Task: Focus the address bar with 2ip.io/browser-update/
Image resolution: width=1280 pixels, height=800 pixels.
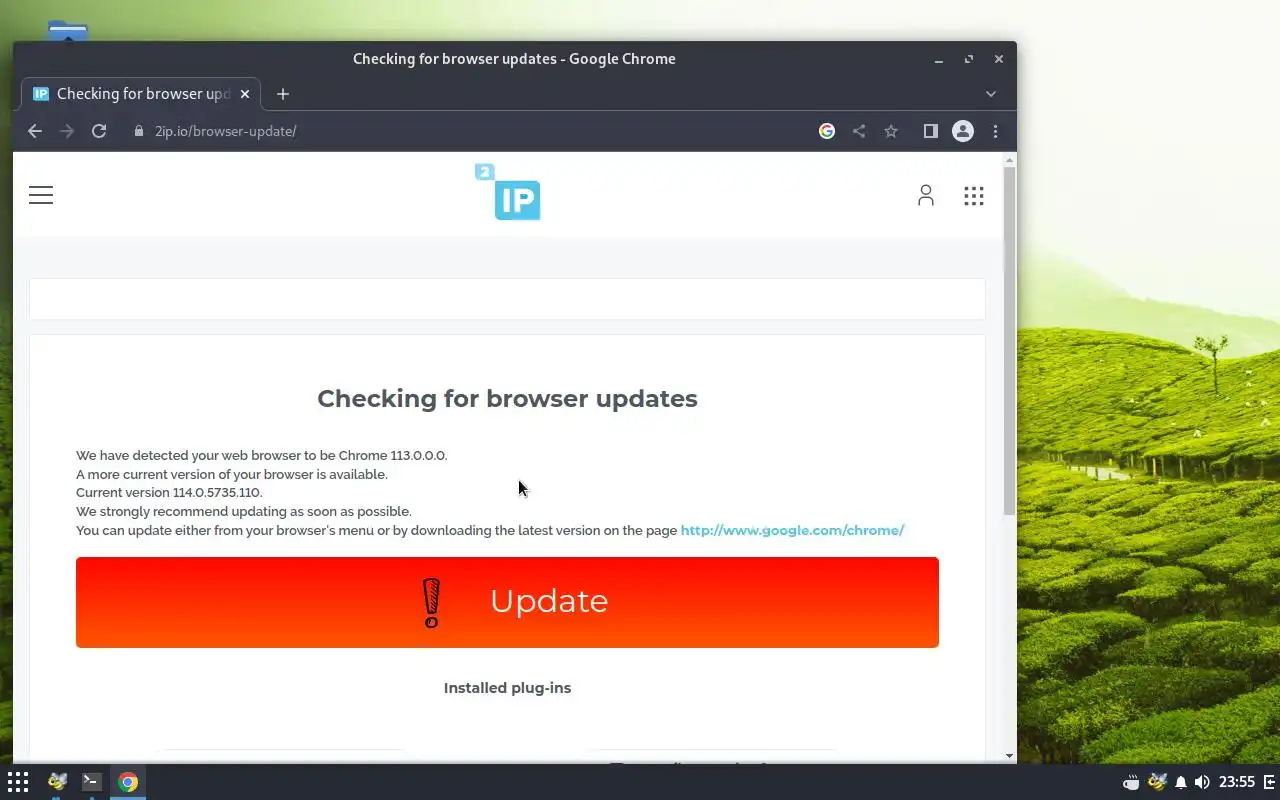Action: click(470, 131)
